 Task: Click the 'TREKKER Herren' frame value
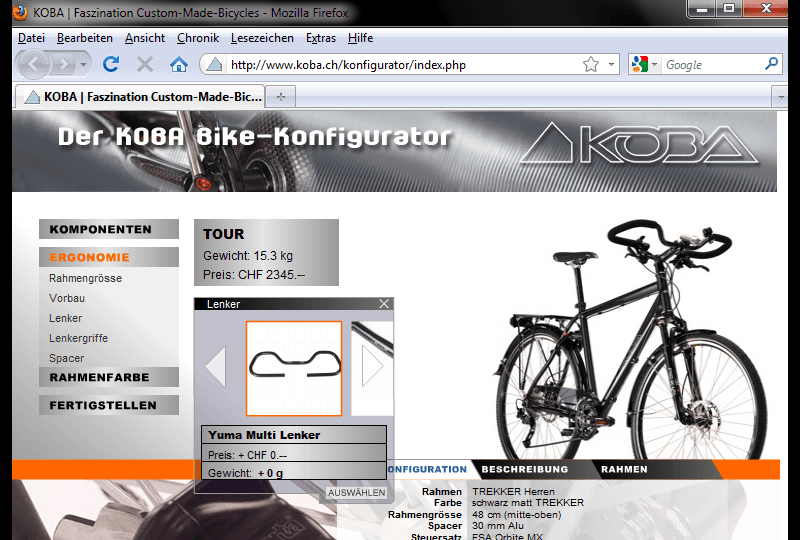pyautogui.click(x=513, y=492)
